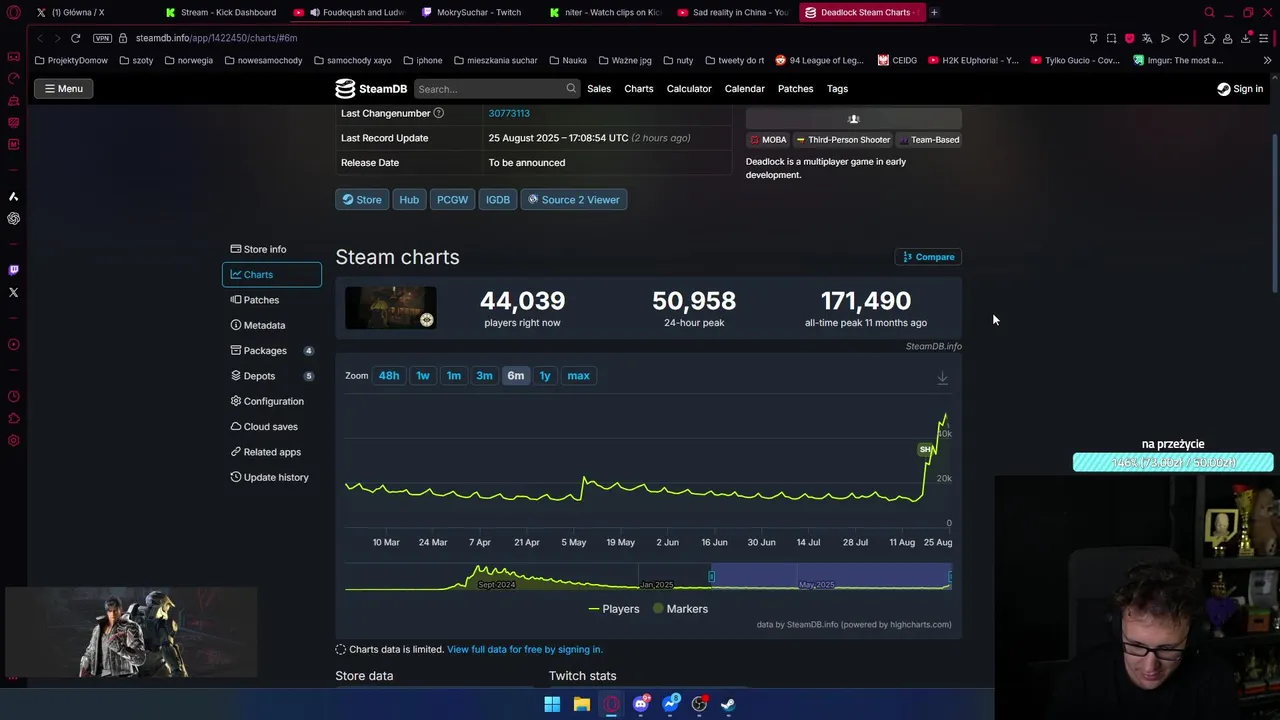Click View full data for free link
The width and height of the screenshot is (1280, 720).
pyautogui.click(x=525, y=650)
